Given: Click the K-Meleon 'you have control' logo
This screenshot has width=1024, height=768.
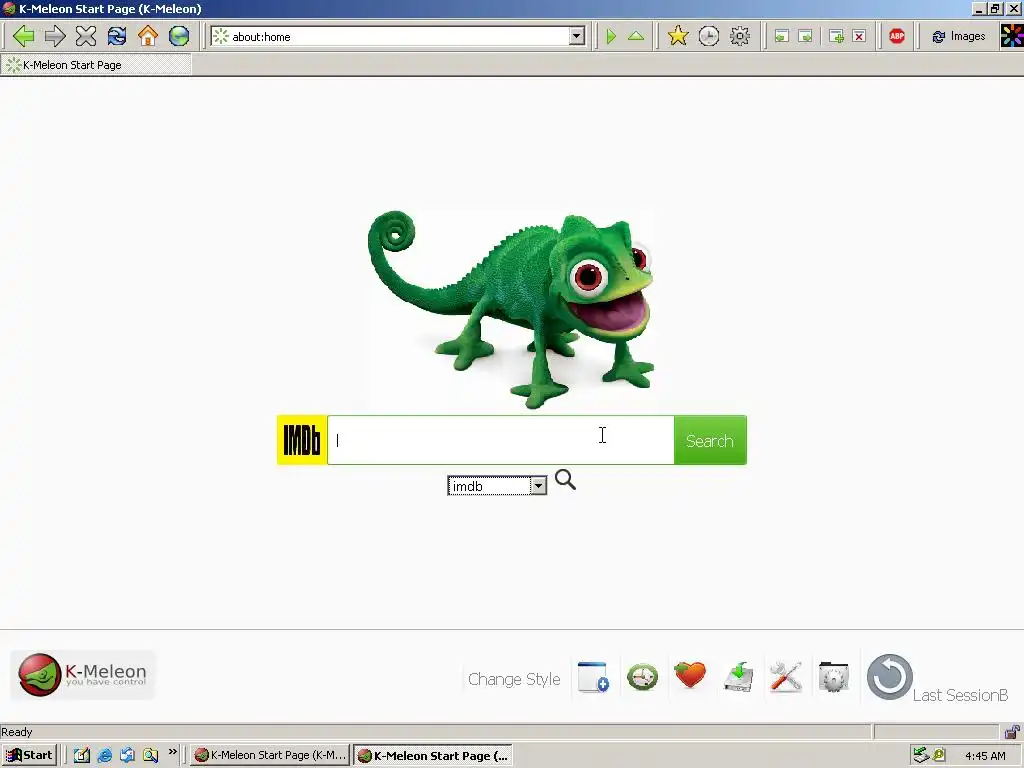Looking at the screenshot, I should point(83,675).
